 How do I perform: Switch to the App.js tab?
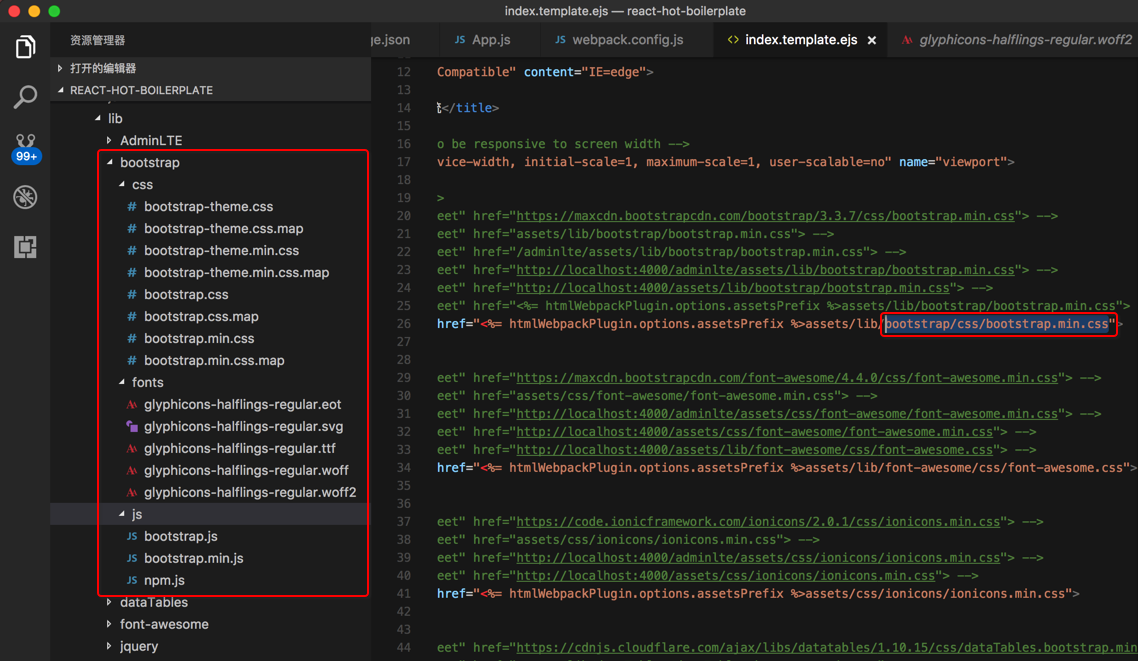[x=490, y=40]
